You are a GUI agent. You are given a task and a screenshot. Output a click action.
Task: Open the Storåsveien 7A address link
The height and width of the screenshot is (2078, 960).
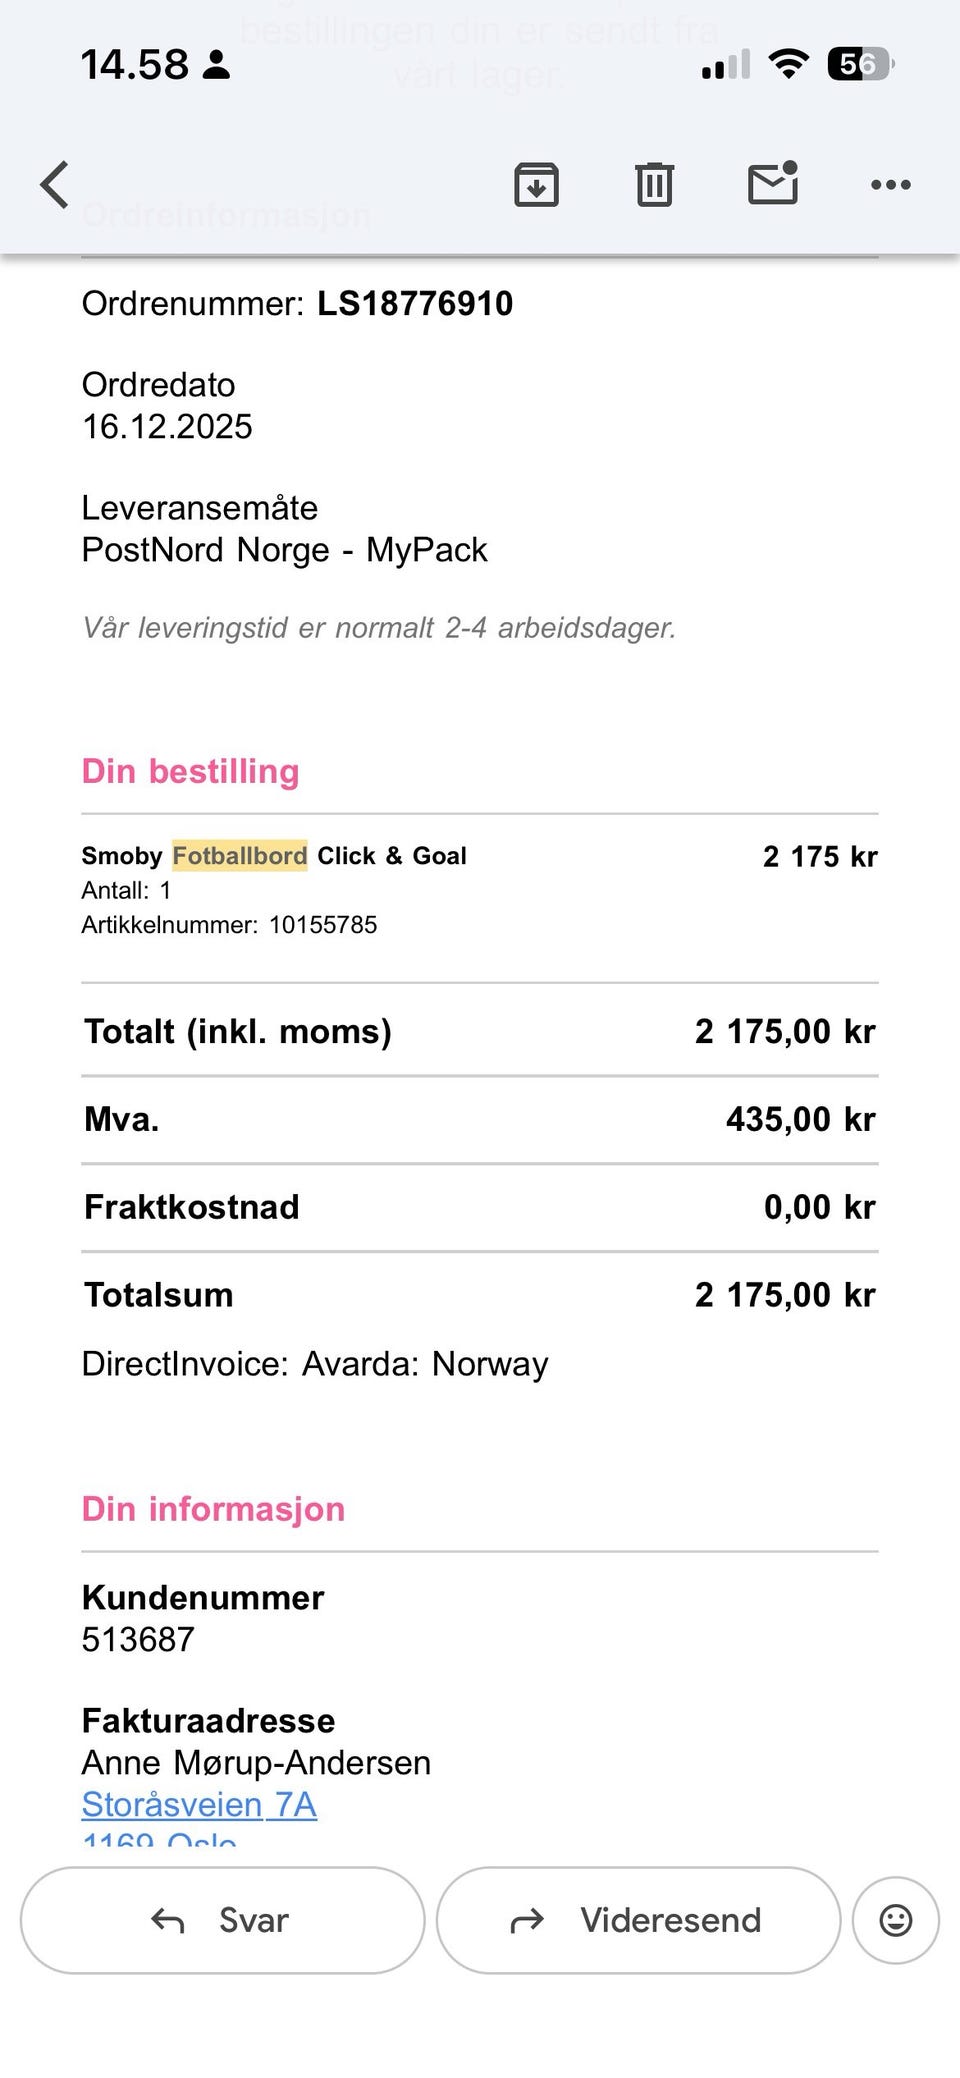[199, 1804]
